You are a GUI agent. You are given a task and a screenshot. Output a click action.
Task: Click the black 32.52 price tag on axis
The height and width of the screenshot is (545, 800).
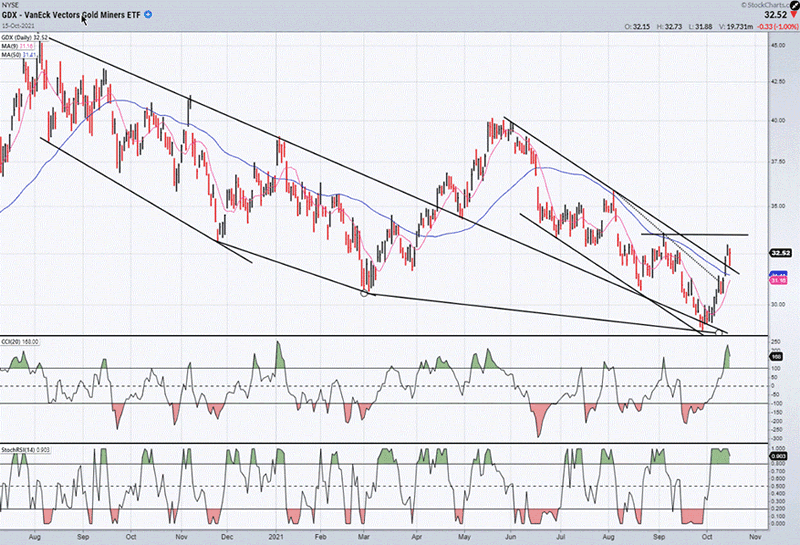click(x=781, y=253)
